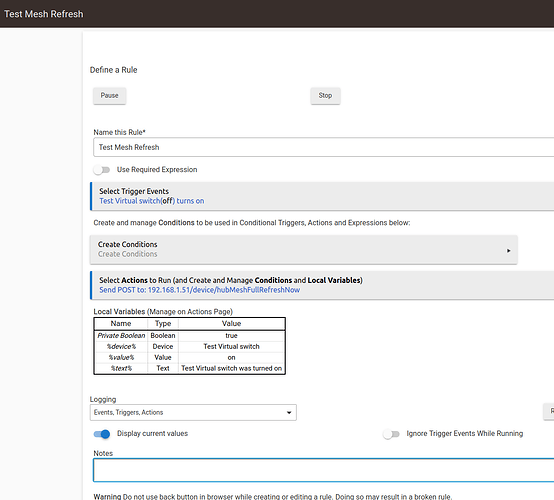The image size is (554, 500).
Task: Select the Private Boolean variable row
Action: coord(189,336)
